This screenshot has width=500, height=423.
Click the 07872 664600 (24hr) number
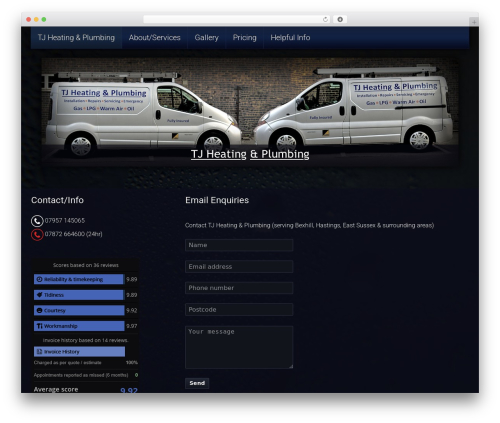73,234
